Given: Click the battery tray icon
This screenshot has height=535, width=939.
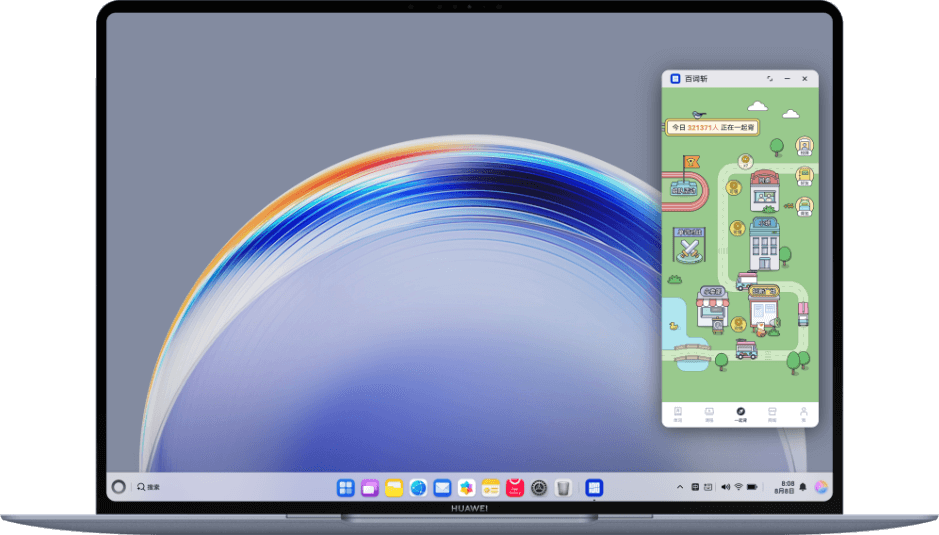Looking at the screenshot, I should click(752, 487).
